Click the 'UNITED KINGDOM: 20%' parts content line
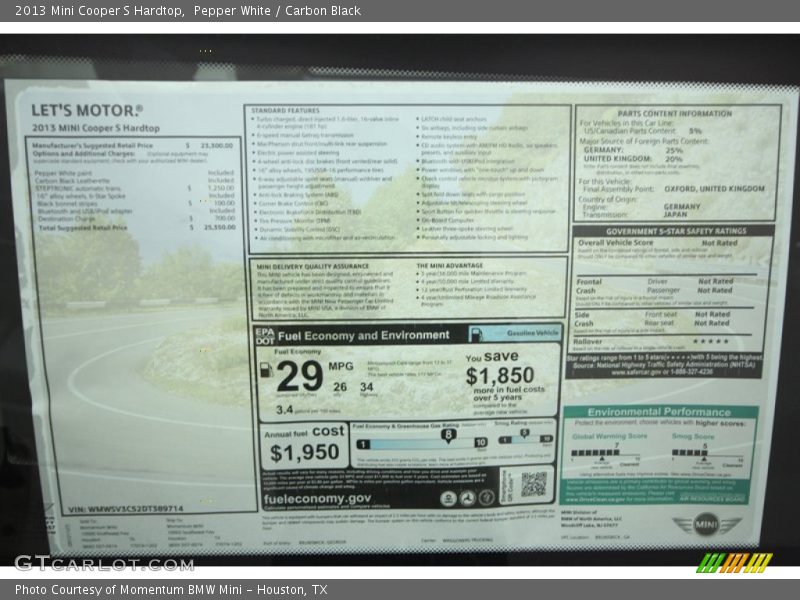The height and width of the screenshot is (600, 800). coord(633,159)
